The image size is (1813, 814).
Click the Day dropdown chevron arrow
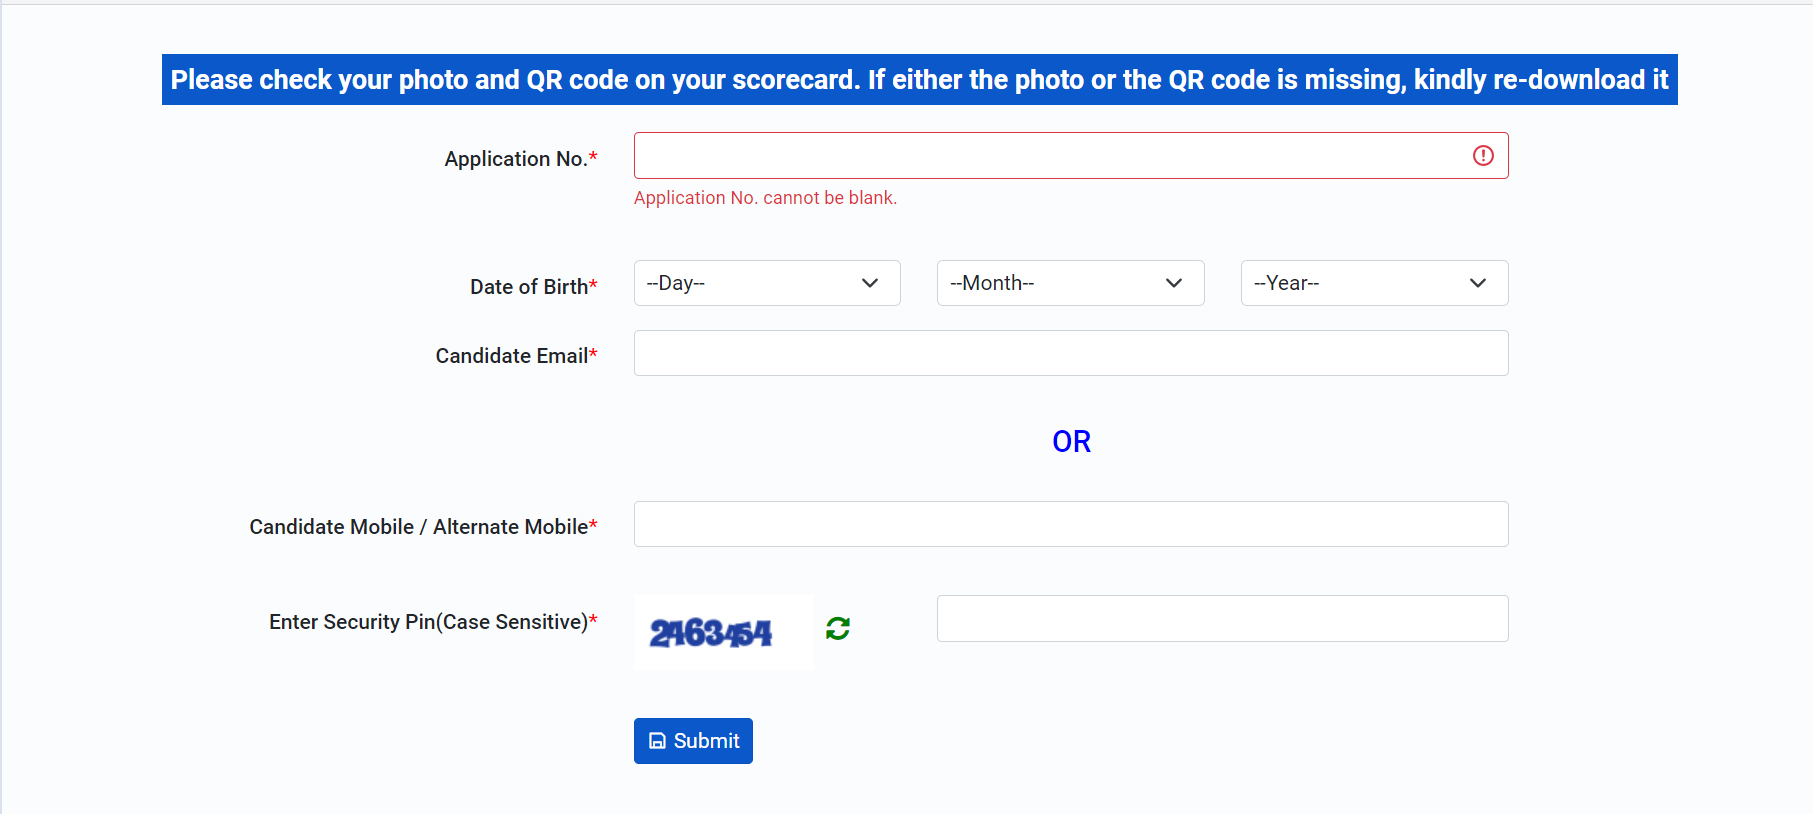[870, 283]
